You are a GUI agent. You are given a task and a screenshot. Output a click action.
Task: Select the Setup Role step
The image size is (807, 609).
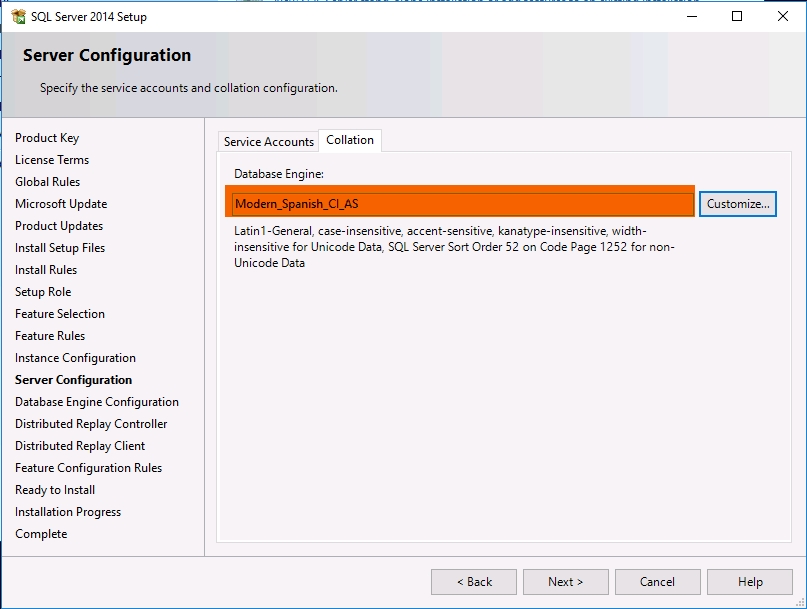point(43,292)
